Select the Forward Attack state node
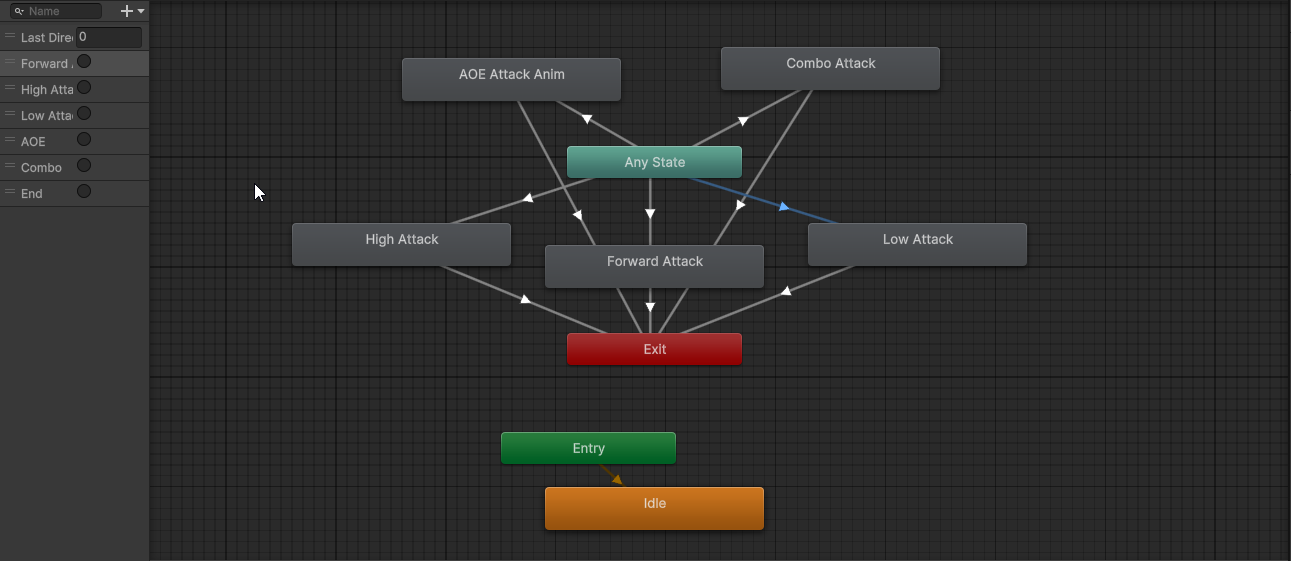 tap(654, 266)
